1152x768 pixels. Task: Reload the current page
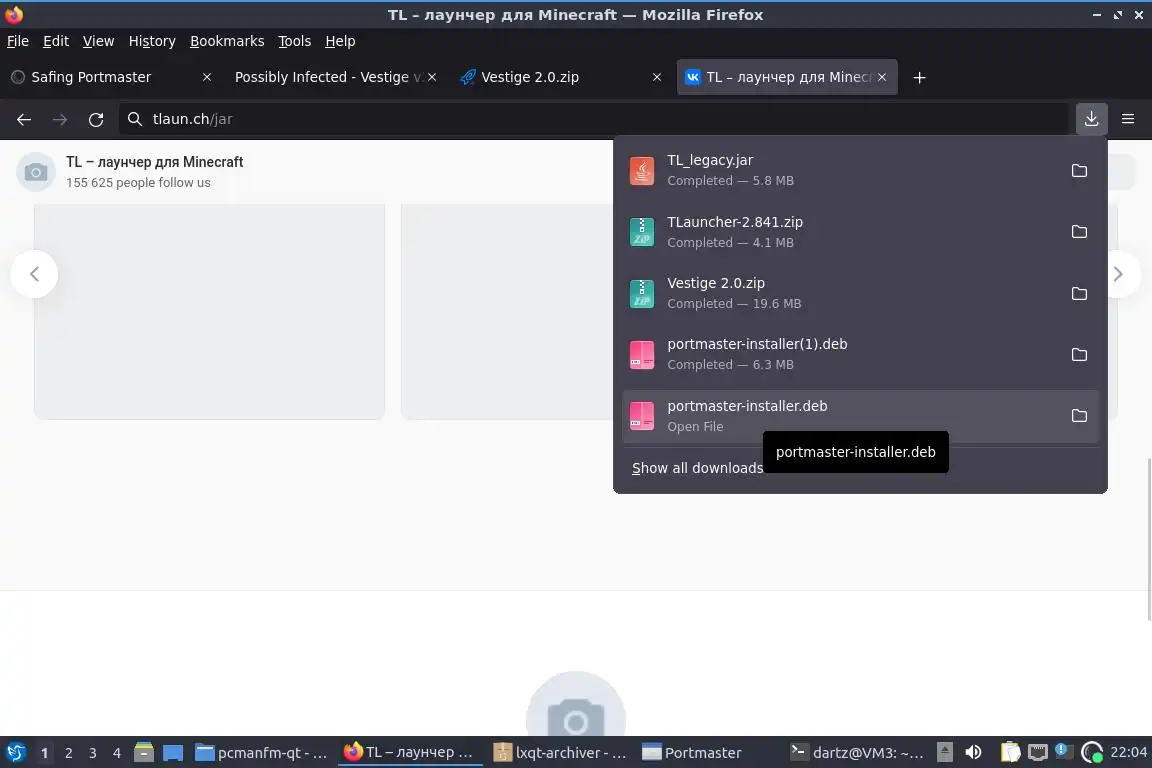(x=96, y=119)
